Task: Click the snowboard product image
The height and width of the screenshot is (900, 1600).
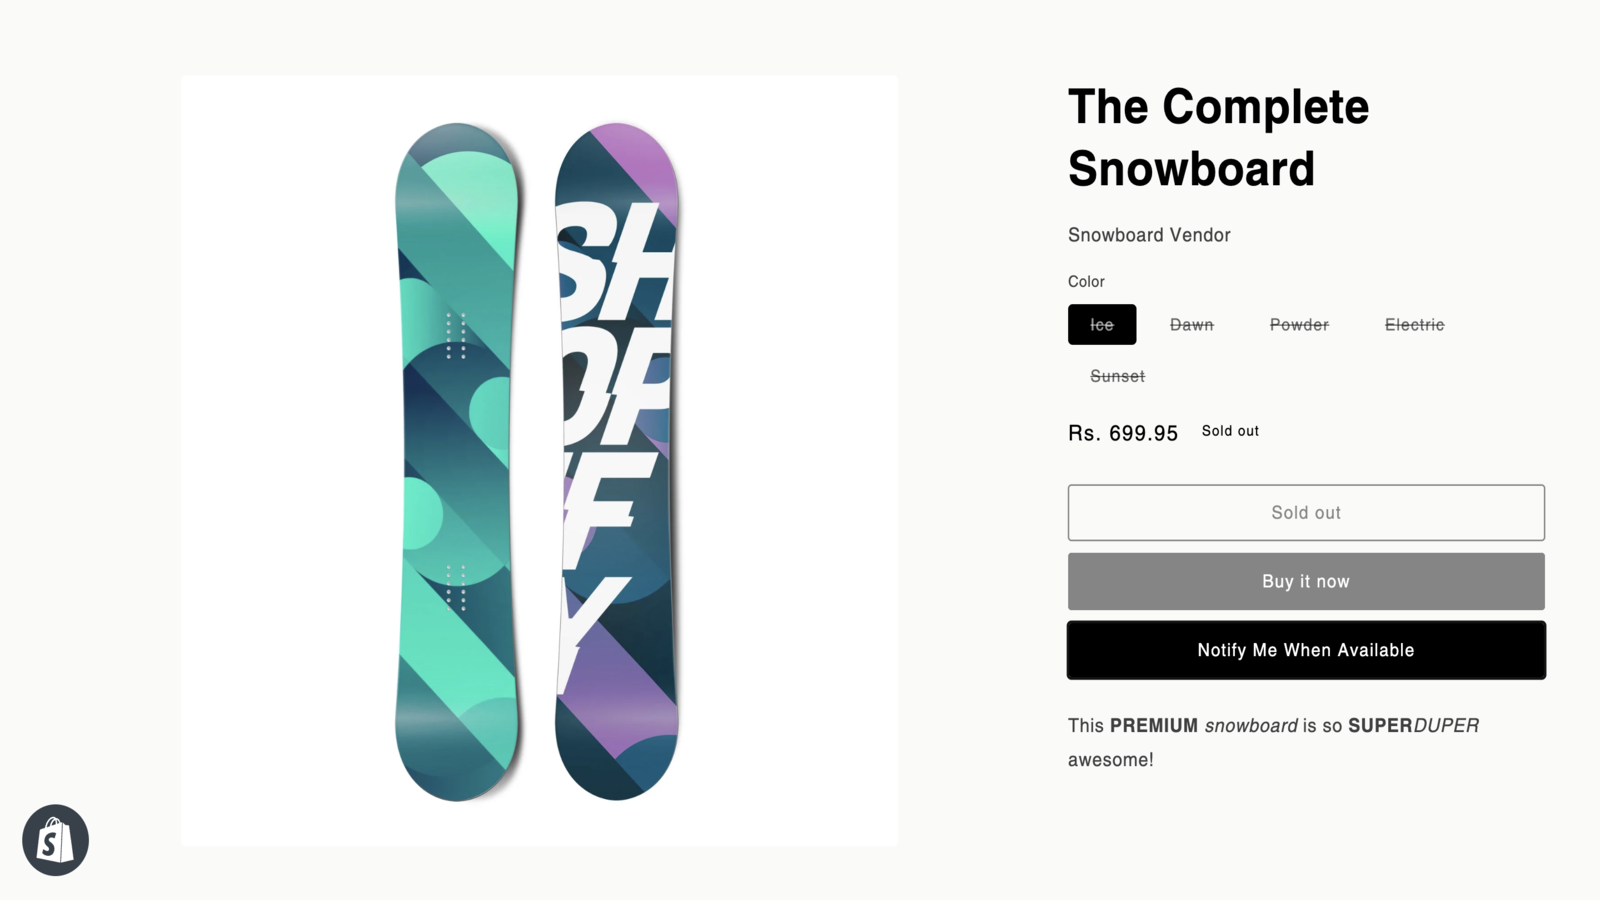Action: tap(538, 458)
